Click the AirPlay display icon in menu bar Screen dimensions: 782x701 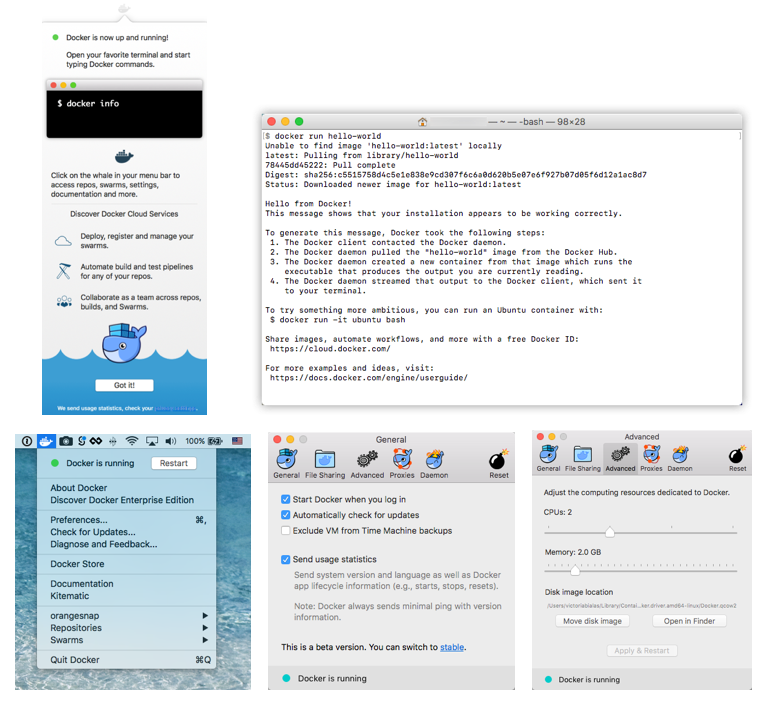152,441
